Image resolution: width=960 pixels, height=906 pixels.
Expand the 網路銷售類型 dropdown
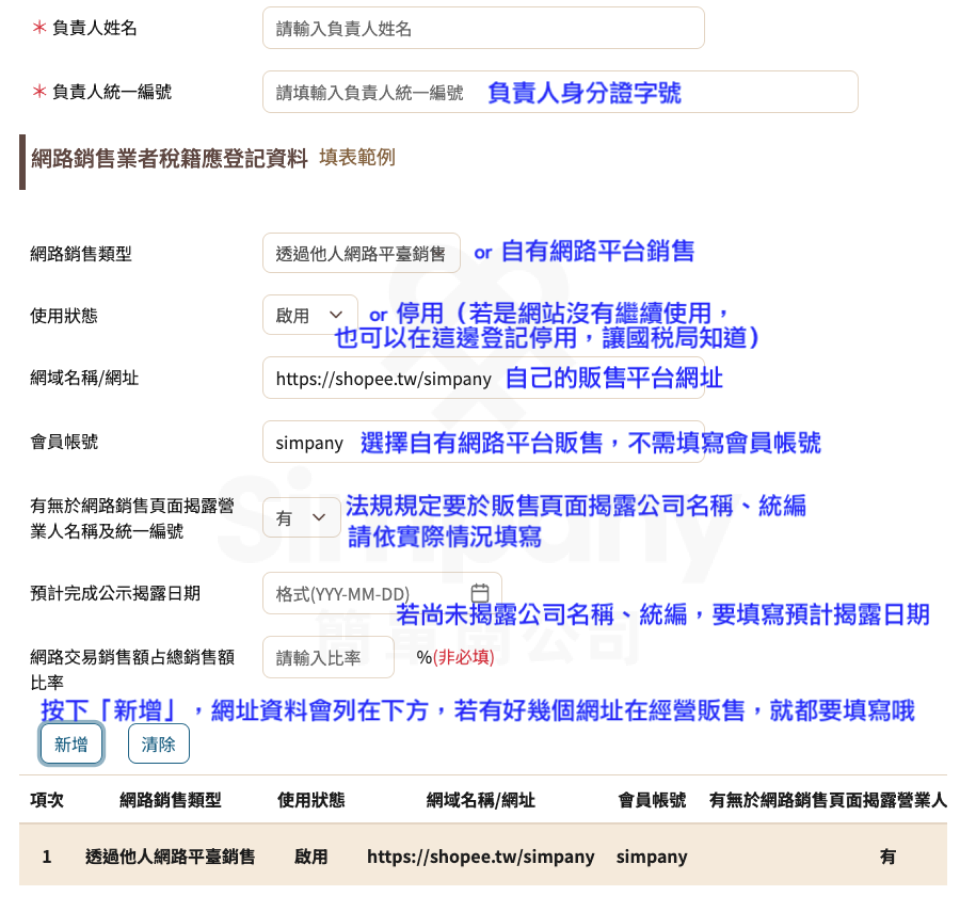(x=361, y=254)
